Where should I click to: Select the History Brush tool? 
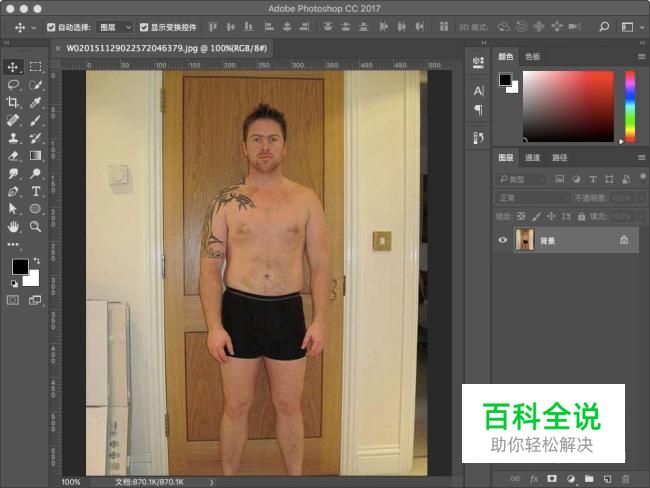(x=35, y=138)
